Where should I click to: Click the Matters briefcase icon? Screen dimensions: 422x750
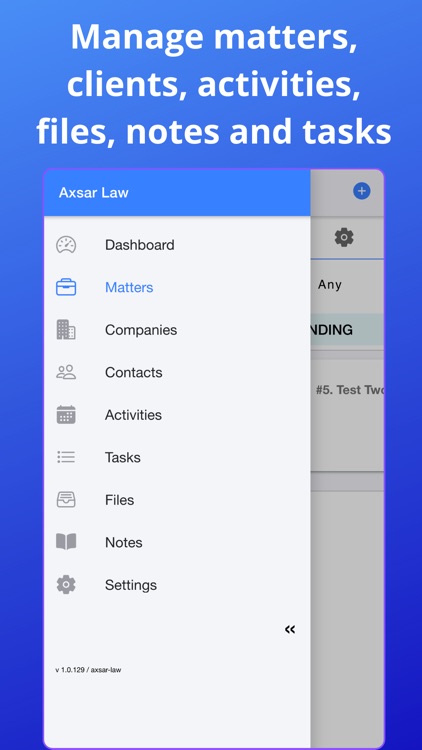tap(66, 287)
